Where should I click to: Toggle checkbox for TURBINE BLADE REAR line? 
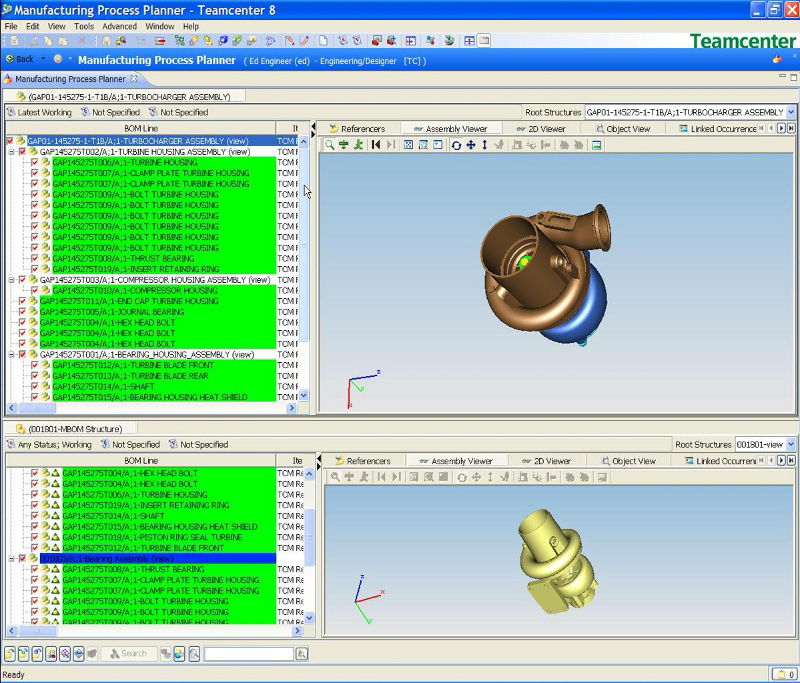pos(35,376)
